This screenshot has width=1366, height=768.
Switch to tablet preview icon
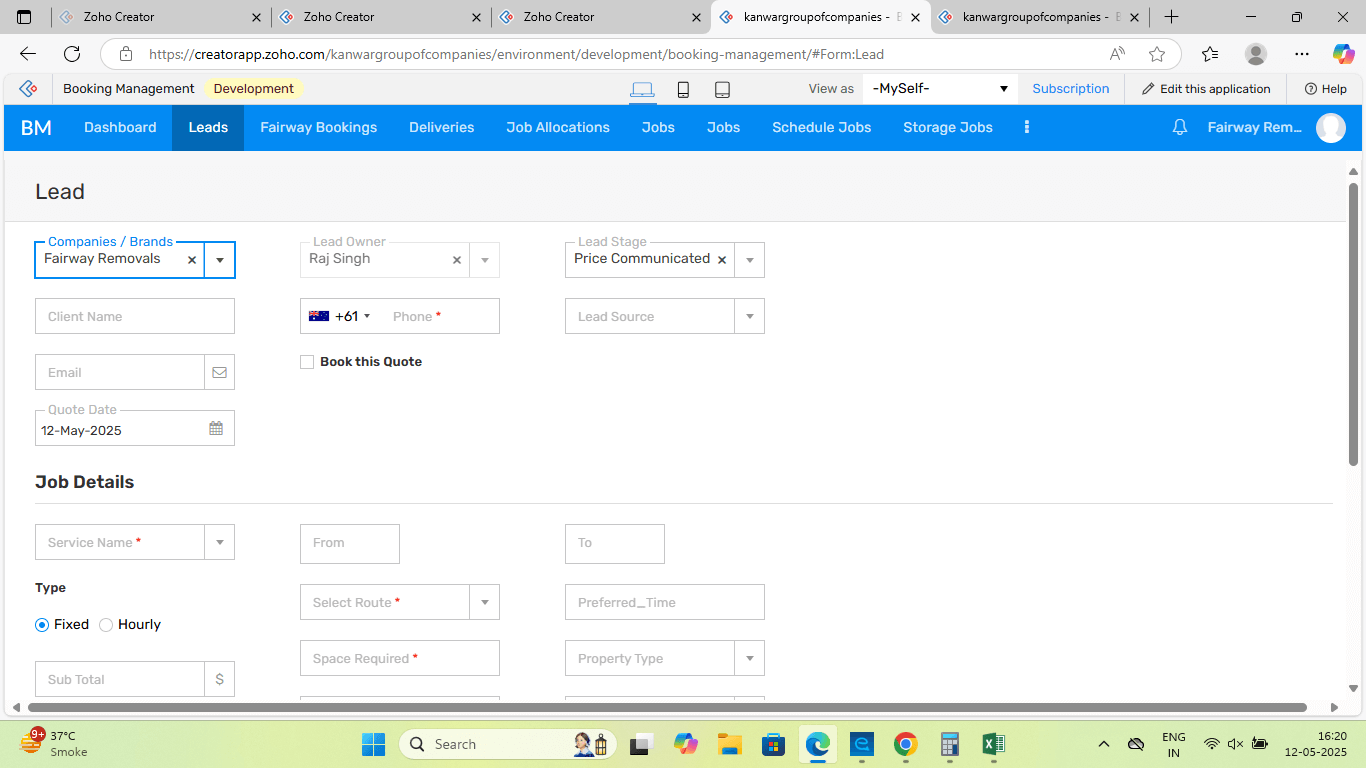[722, 89]
